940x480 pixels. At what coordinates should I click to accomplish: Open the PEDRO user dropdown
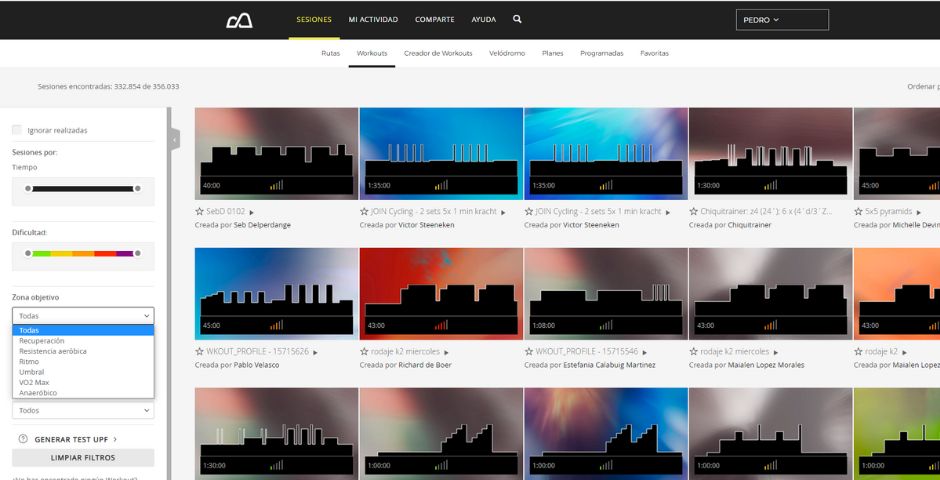coord(782,20)
